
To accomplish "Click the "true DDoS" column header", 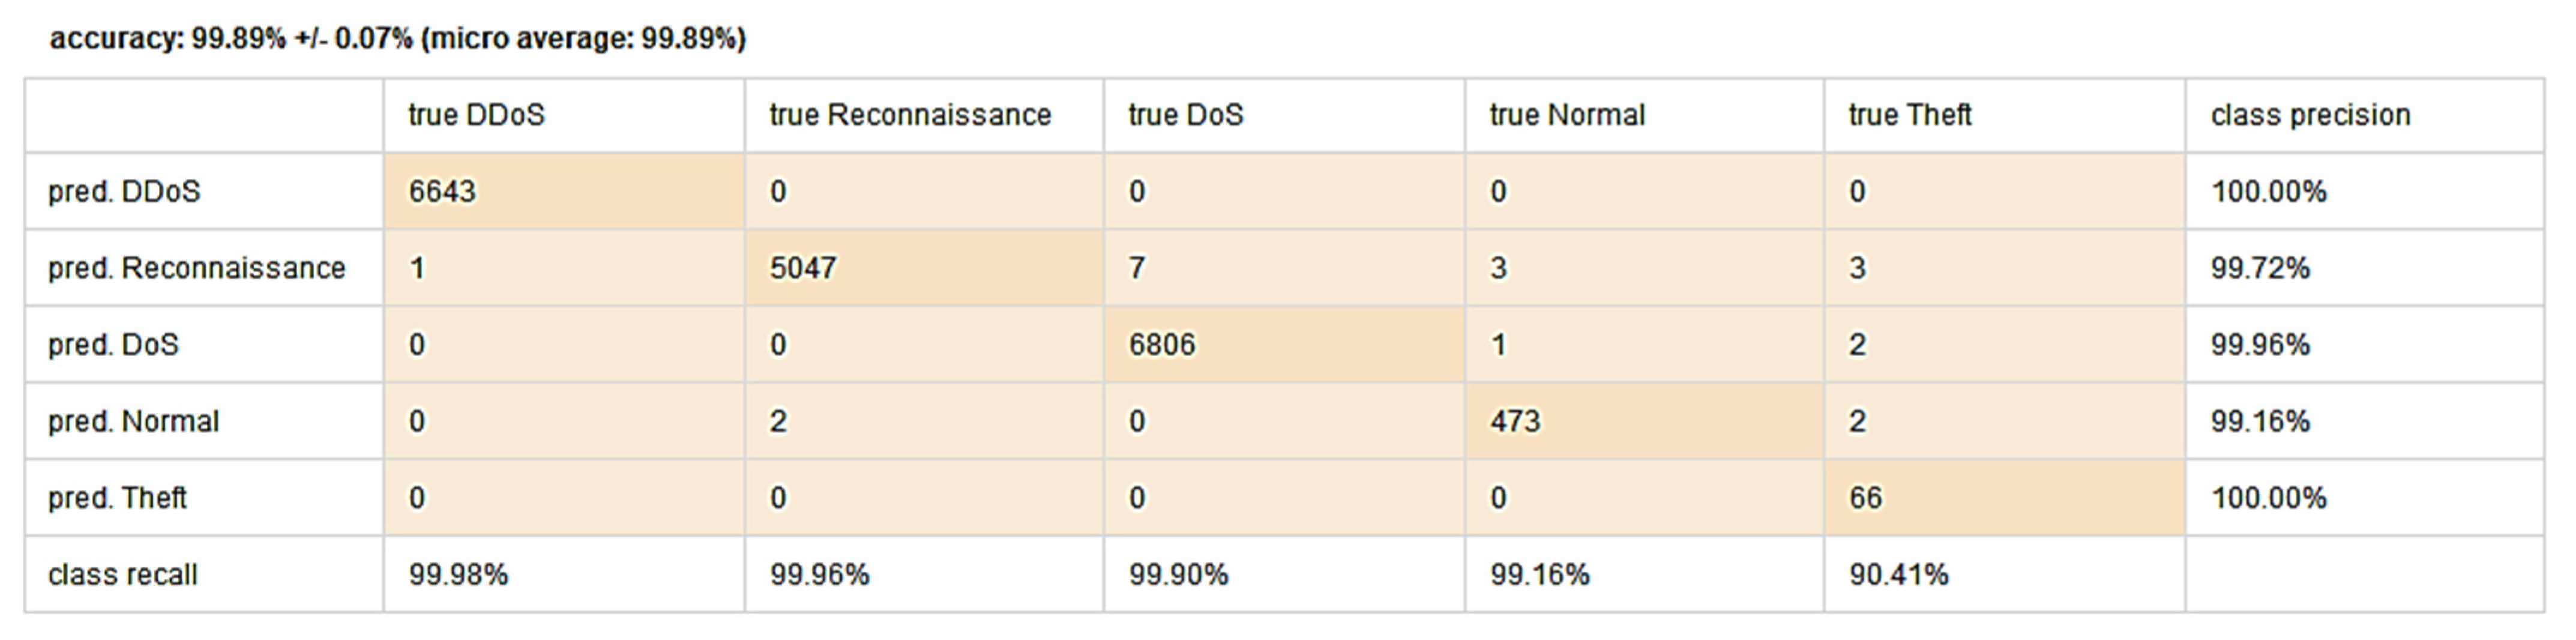I will (476, 115).
